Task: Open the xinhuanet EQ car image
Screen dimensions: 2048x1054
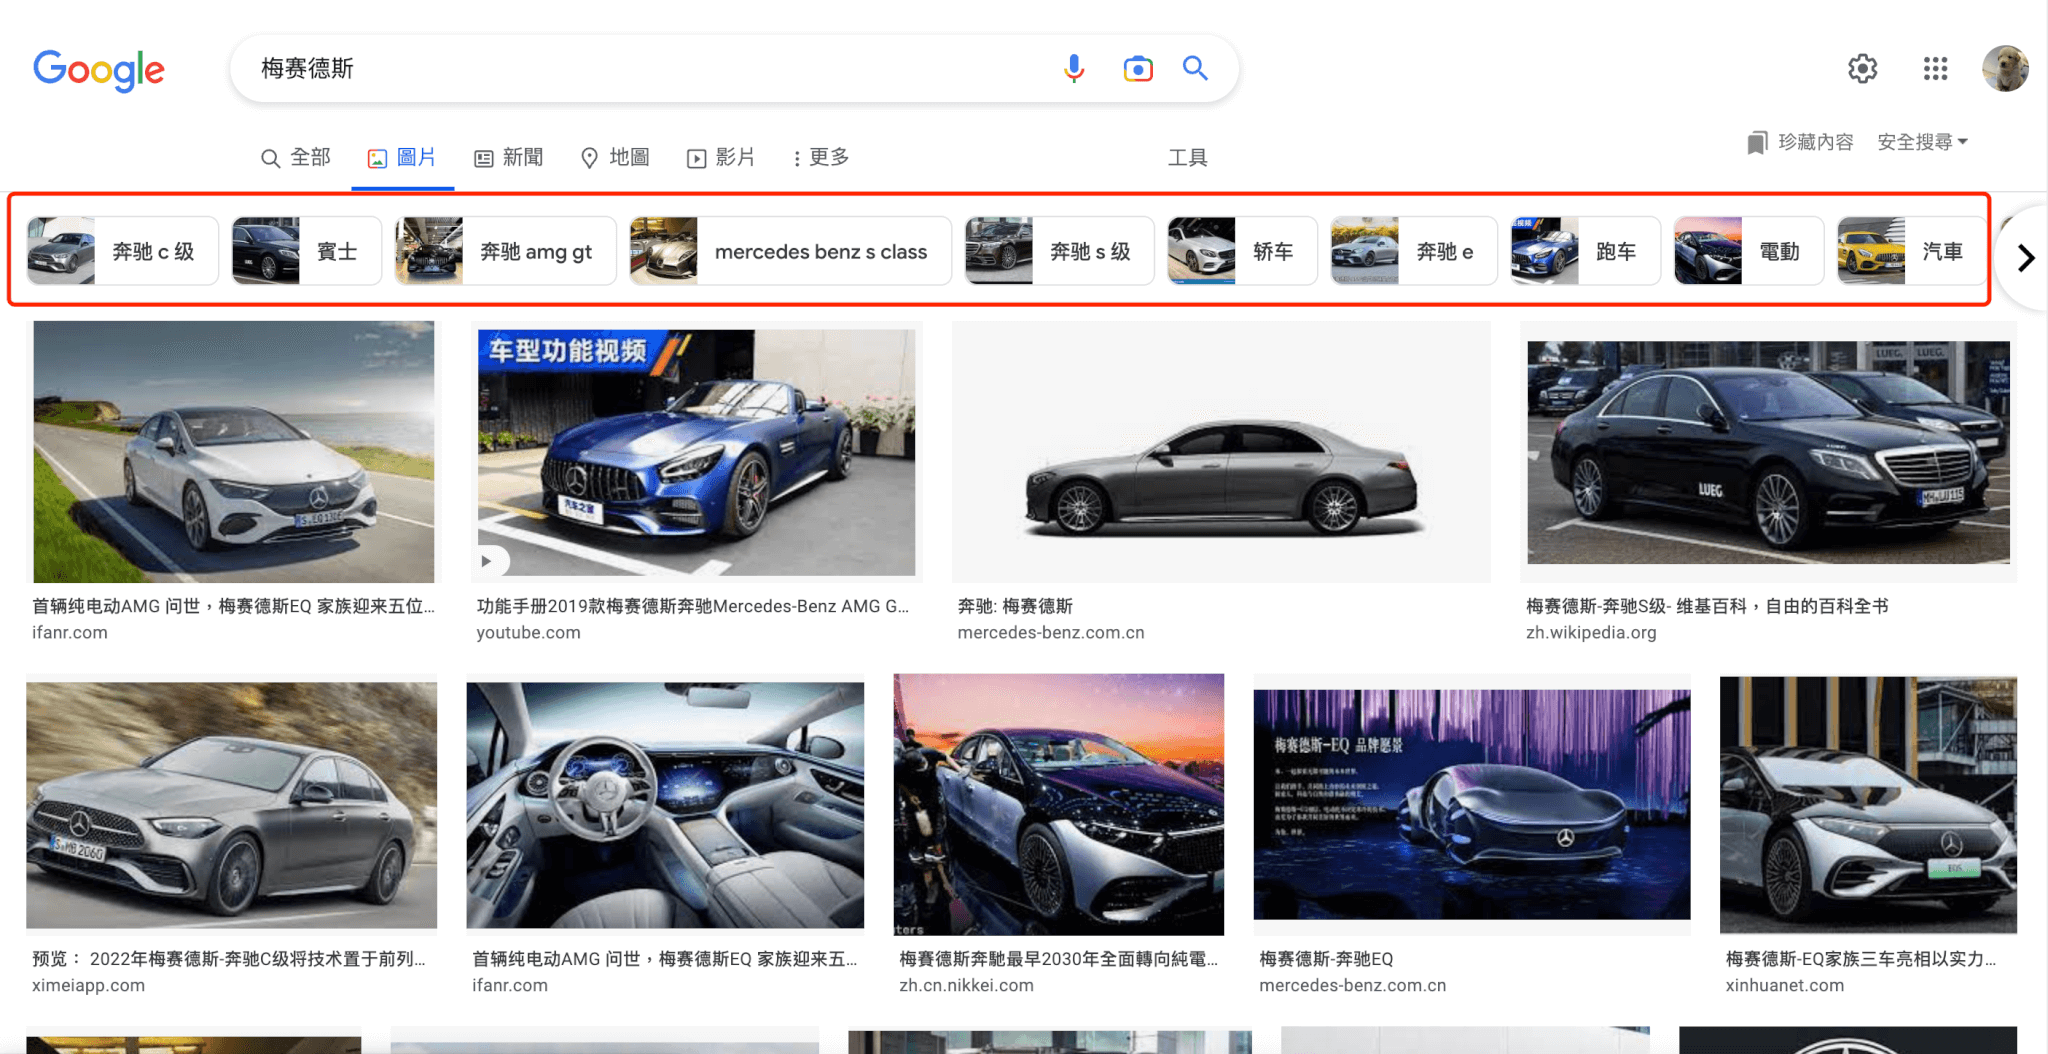Action: (1868, 804)
